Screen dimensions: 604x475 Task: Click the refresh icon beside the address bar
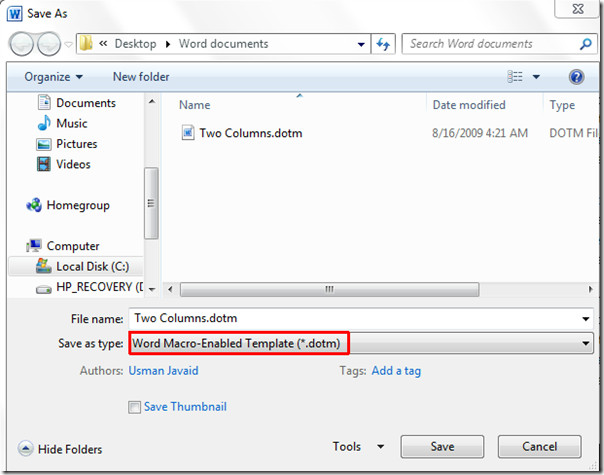pos(383,44)
